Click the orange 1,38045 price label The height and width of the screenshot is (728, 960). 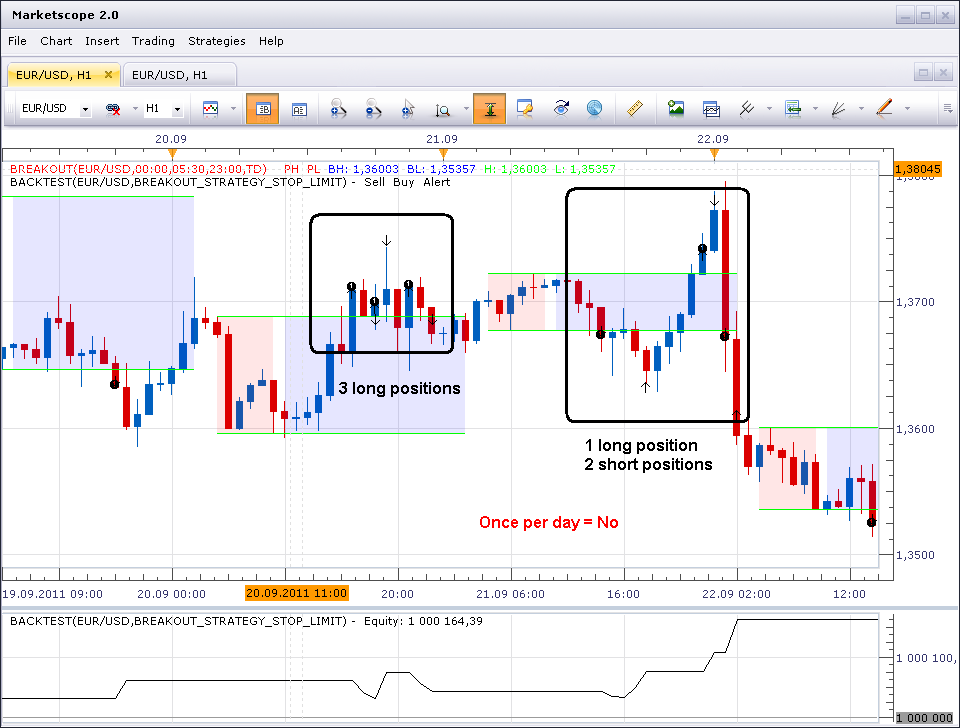point(917,169)
